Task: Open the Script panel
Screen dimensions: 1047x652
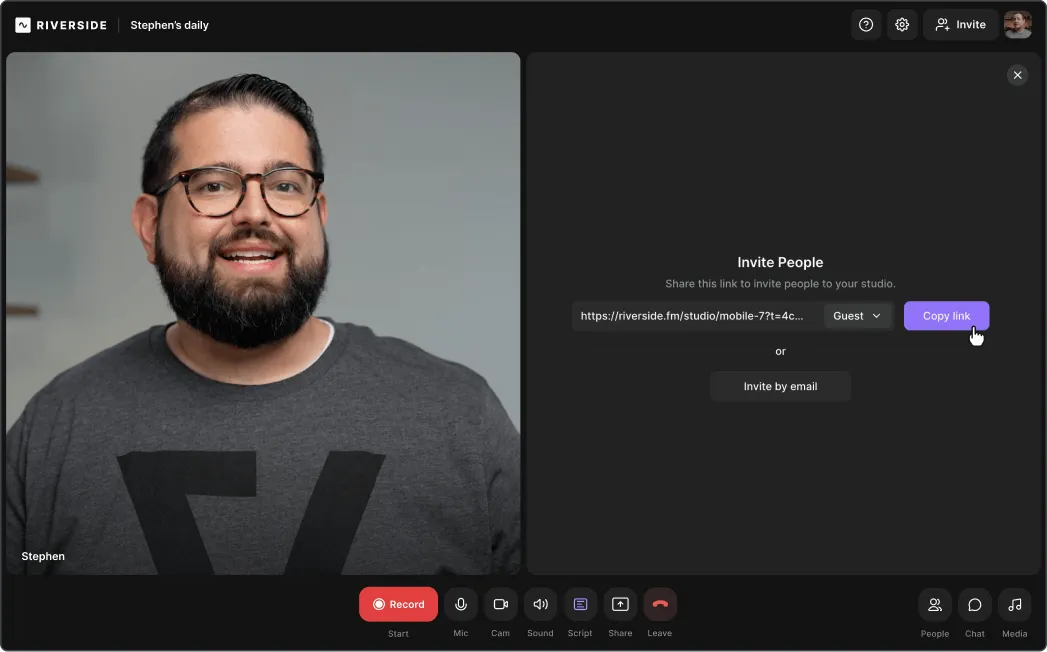Action: click(x=580, y=604)
